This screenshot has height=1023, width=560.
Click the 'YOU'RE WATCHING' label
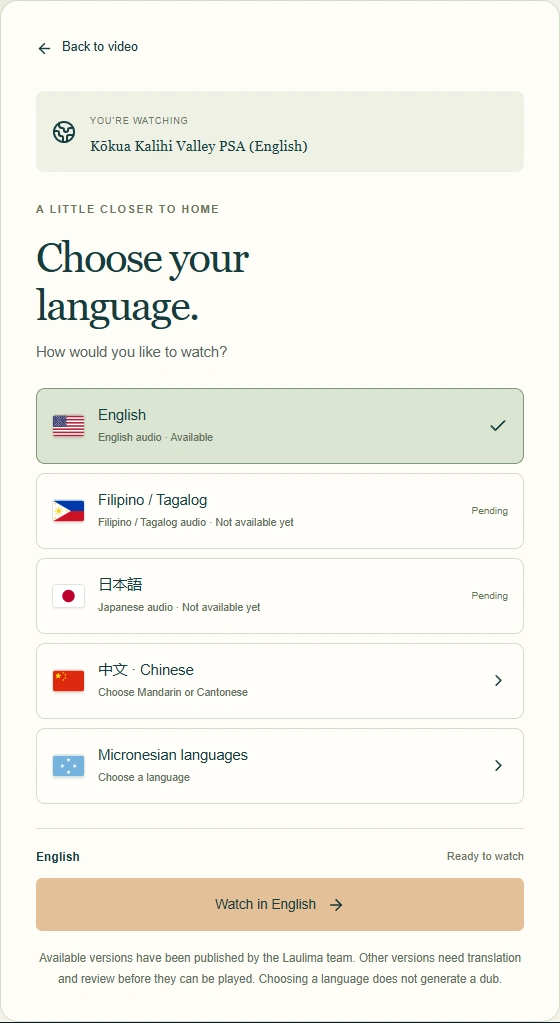coord(139,121)
